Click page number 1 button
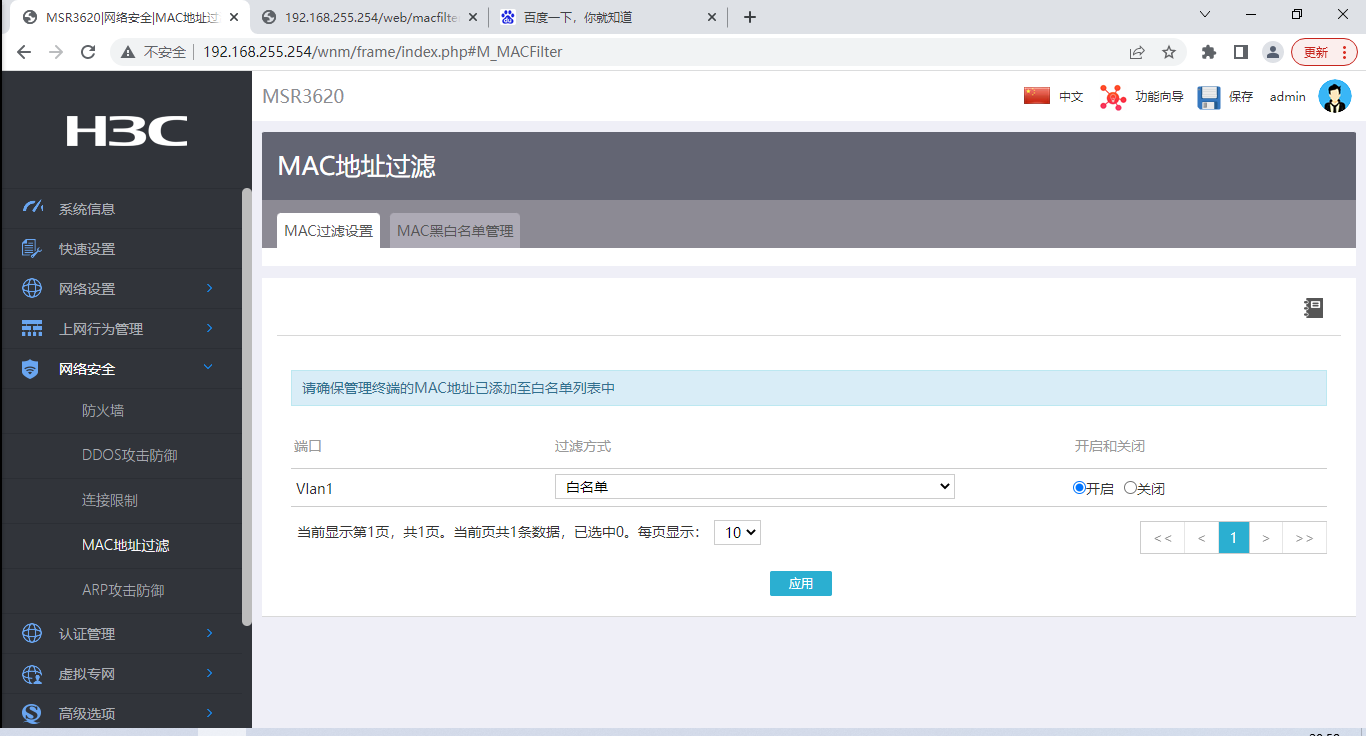The width and height of the screenshot is (1366, 736). click(1234, 538)
